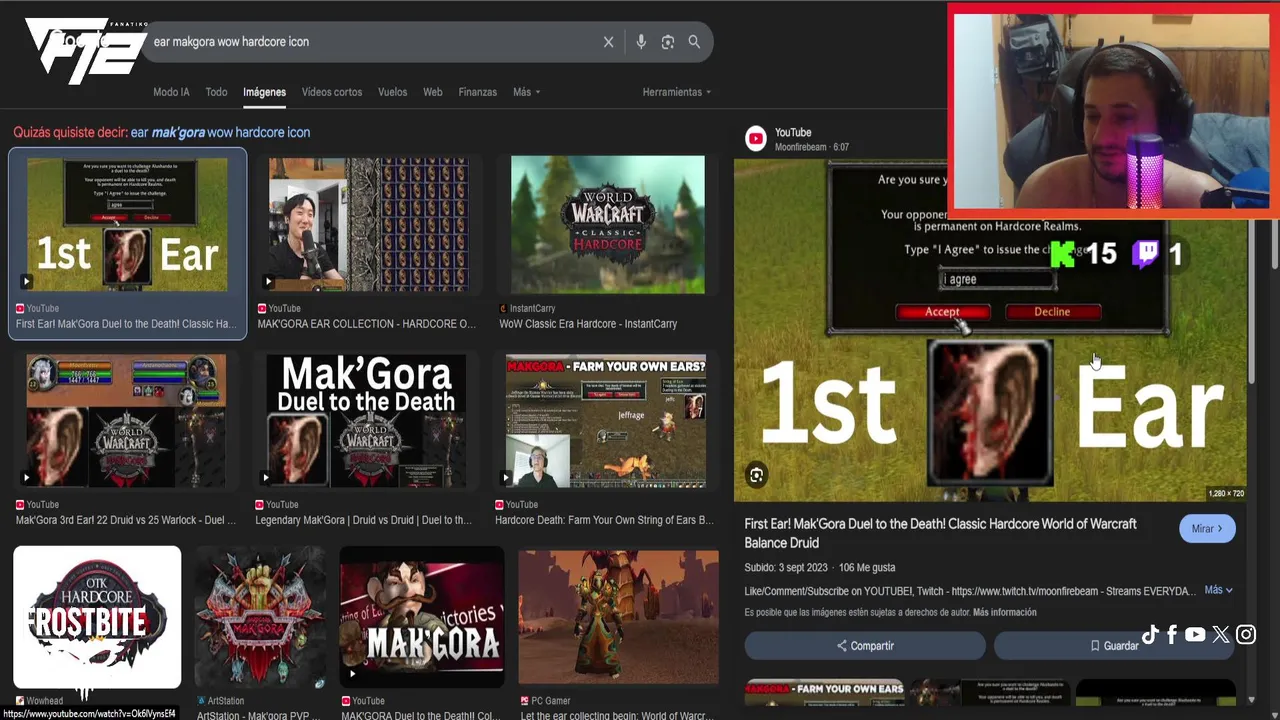Click Kick viewer count icon

[1063, 254]
